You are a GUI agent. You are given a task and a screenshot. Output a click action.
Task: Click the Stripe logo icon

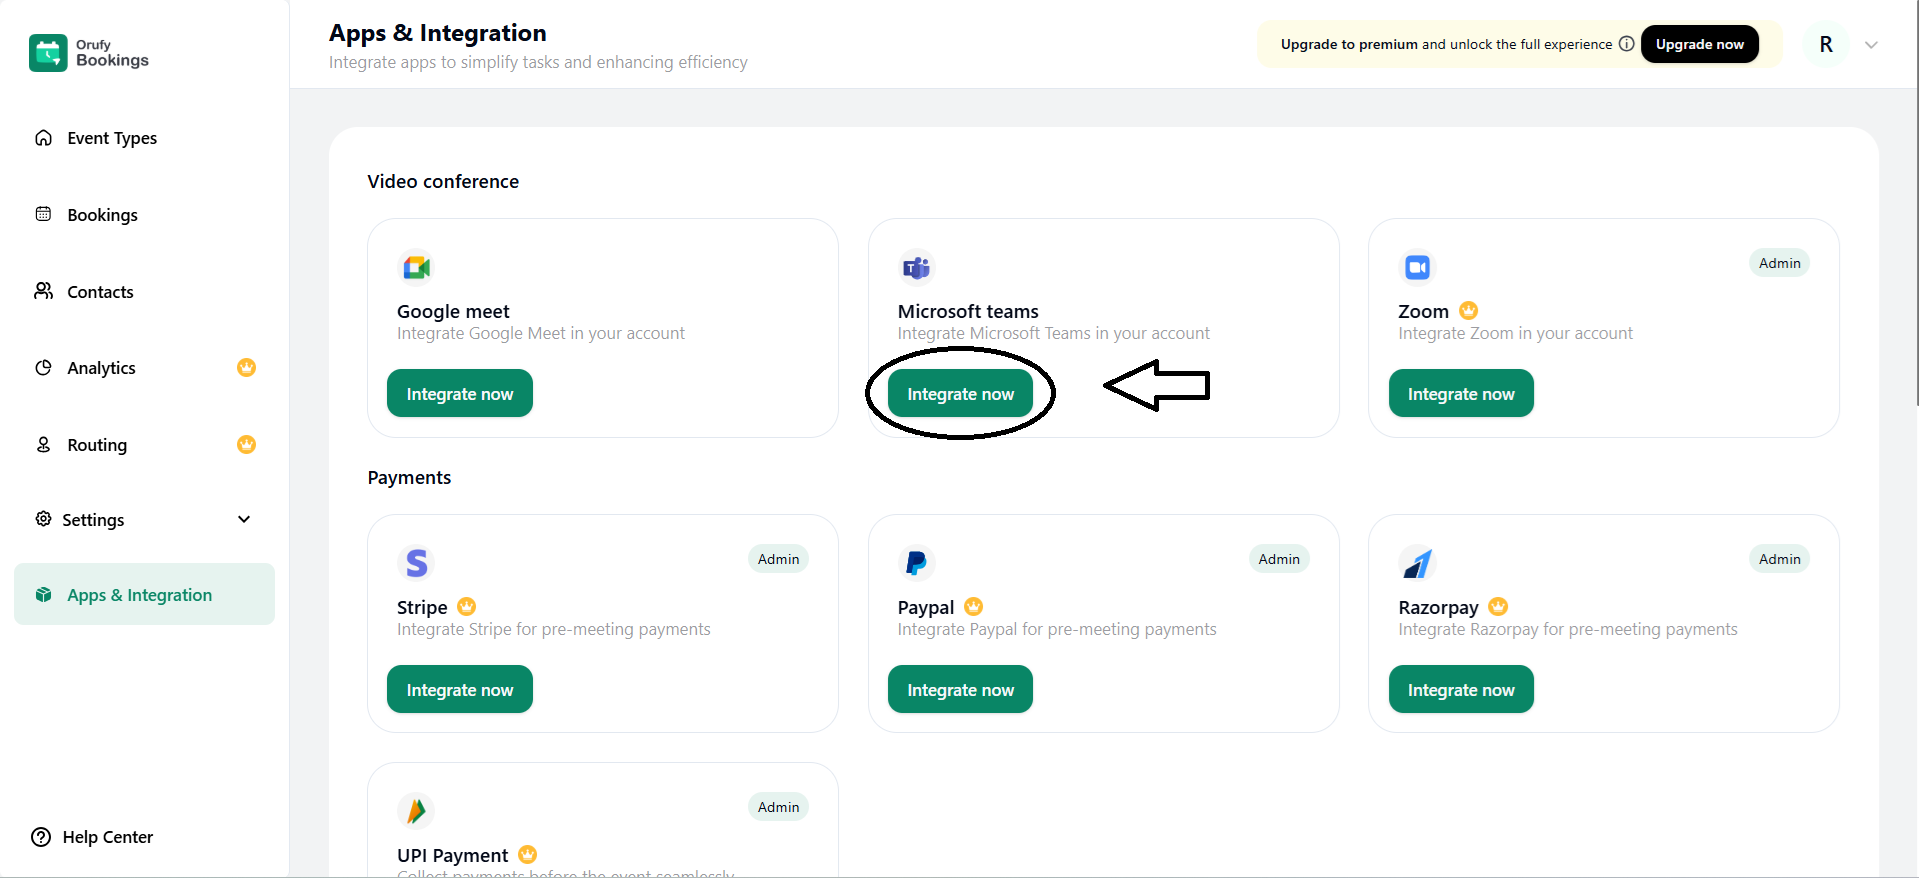tap(416, 563)
